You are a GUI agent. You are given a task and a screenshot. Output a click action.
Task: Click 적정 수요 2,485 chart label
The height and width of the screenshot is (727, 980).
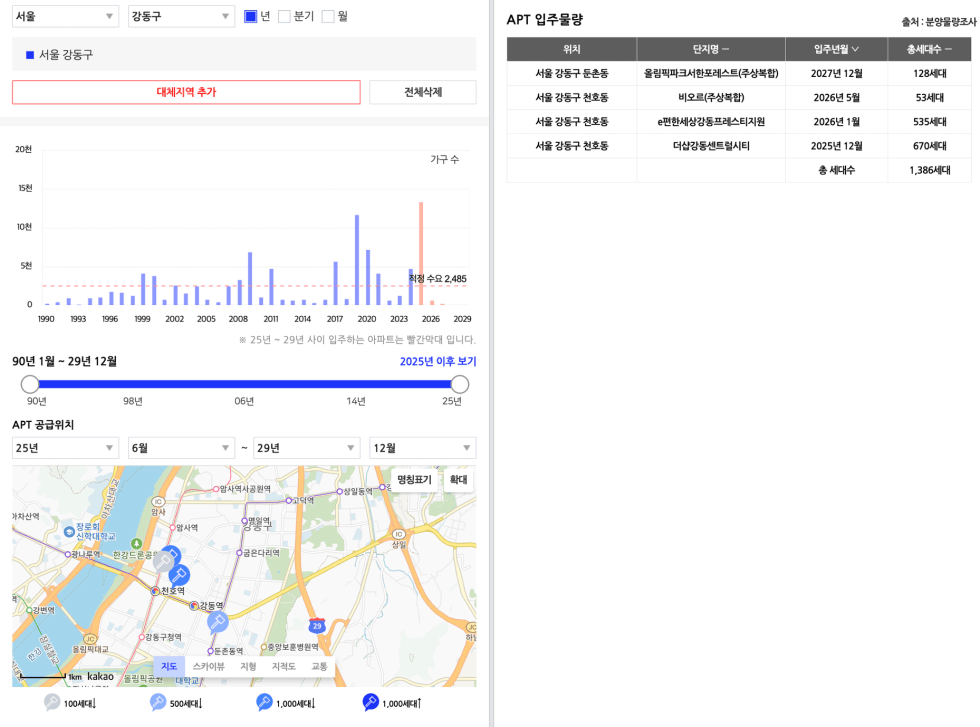(438, 279)
